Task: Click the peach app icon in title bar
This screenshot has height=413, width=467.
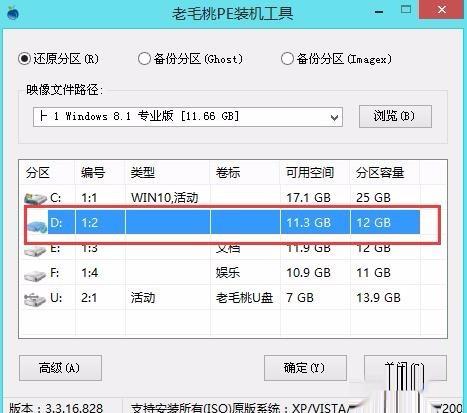Action: 13,13
